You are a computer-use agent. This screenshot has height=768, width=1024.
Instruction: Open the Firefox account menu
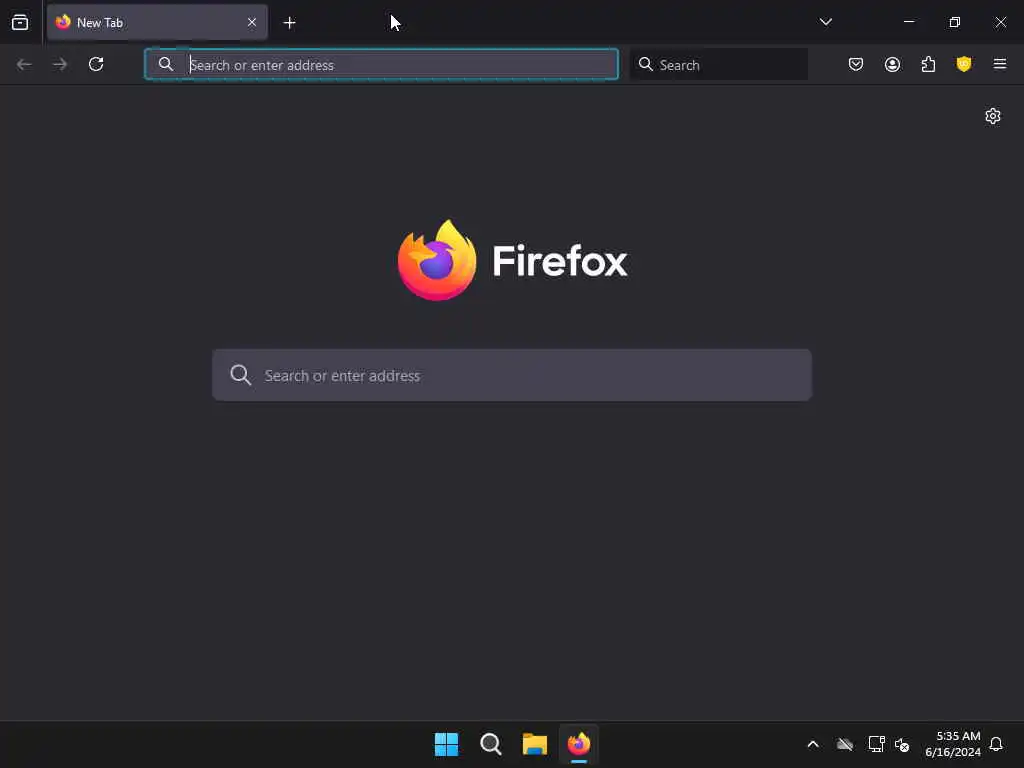pos(892,64)
